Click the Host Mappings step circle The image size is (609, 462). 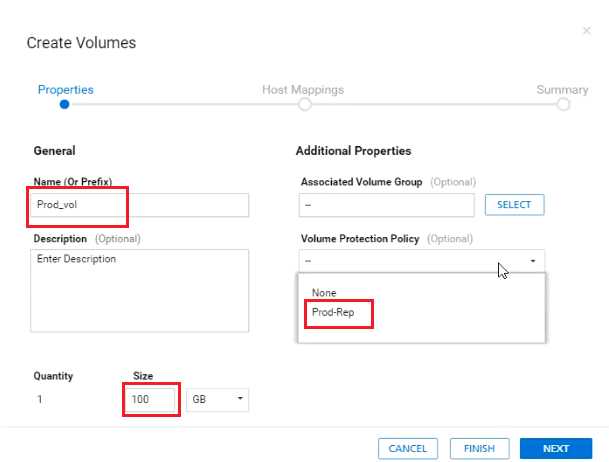coord(304,103)
